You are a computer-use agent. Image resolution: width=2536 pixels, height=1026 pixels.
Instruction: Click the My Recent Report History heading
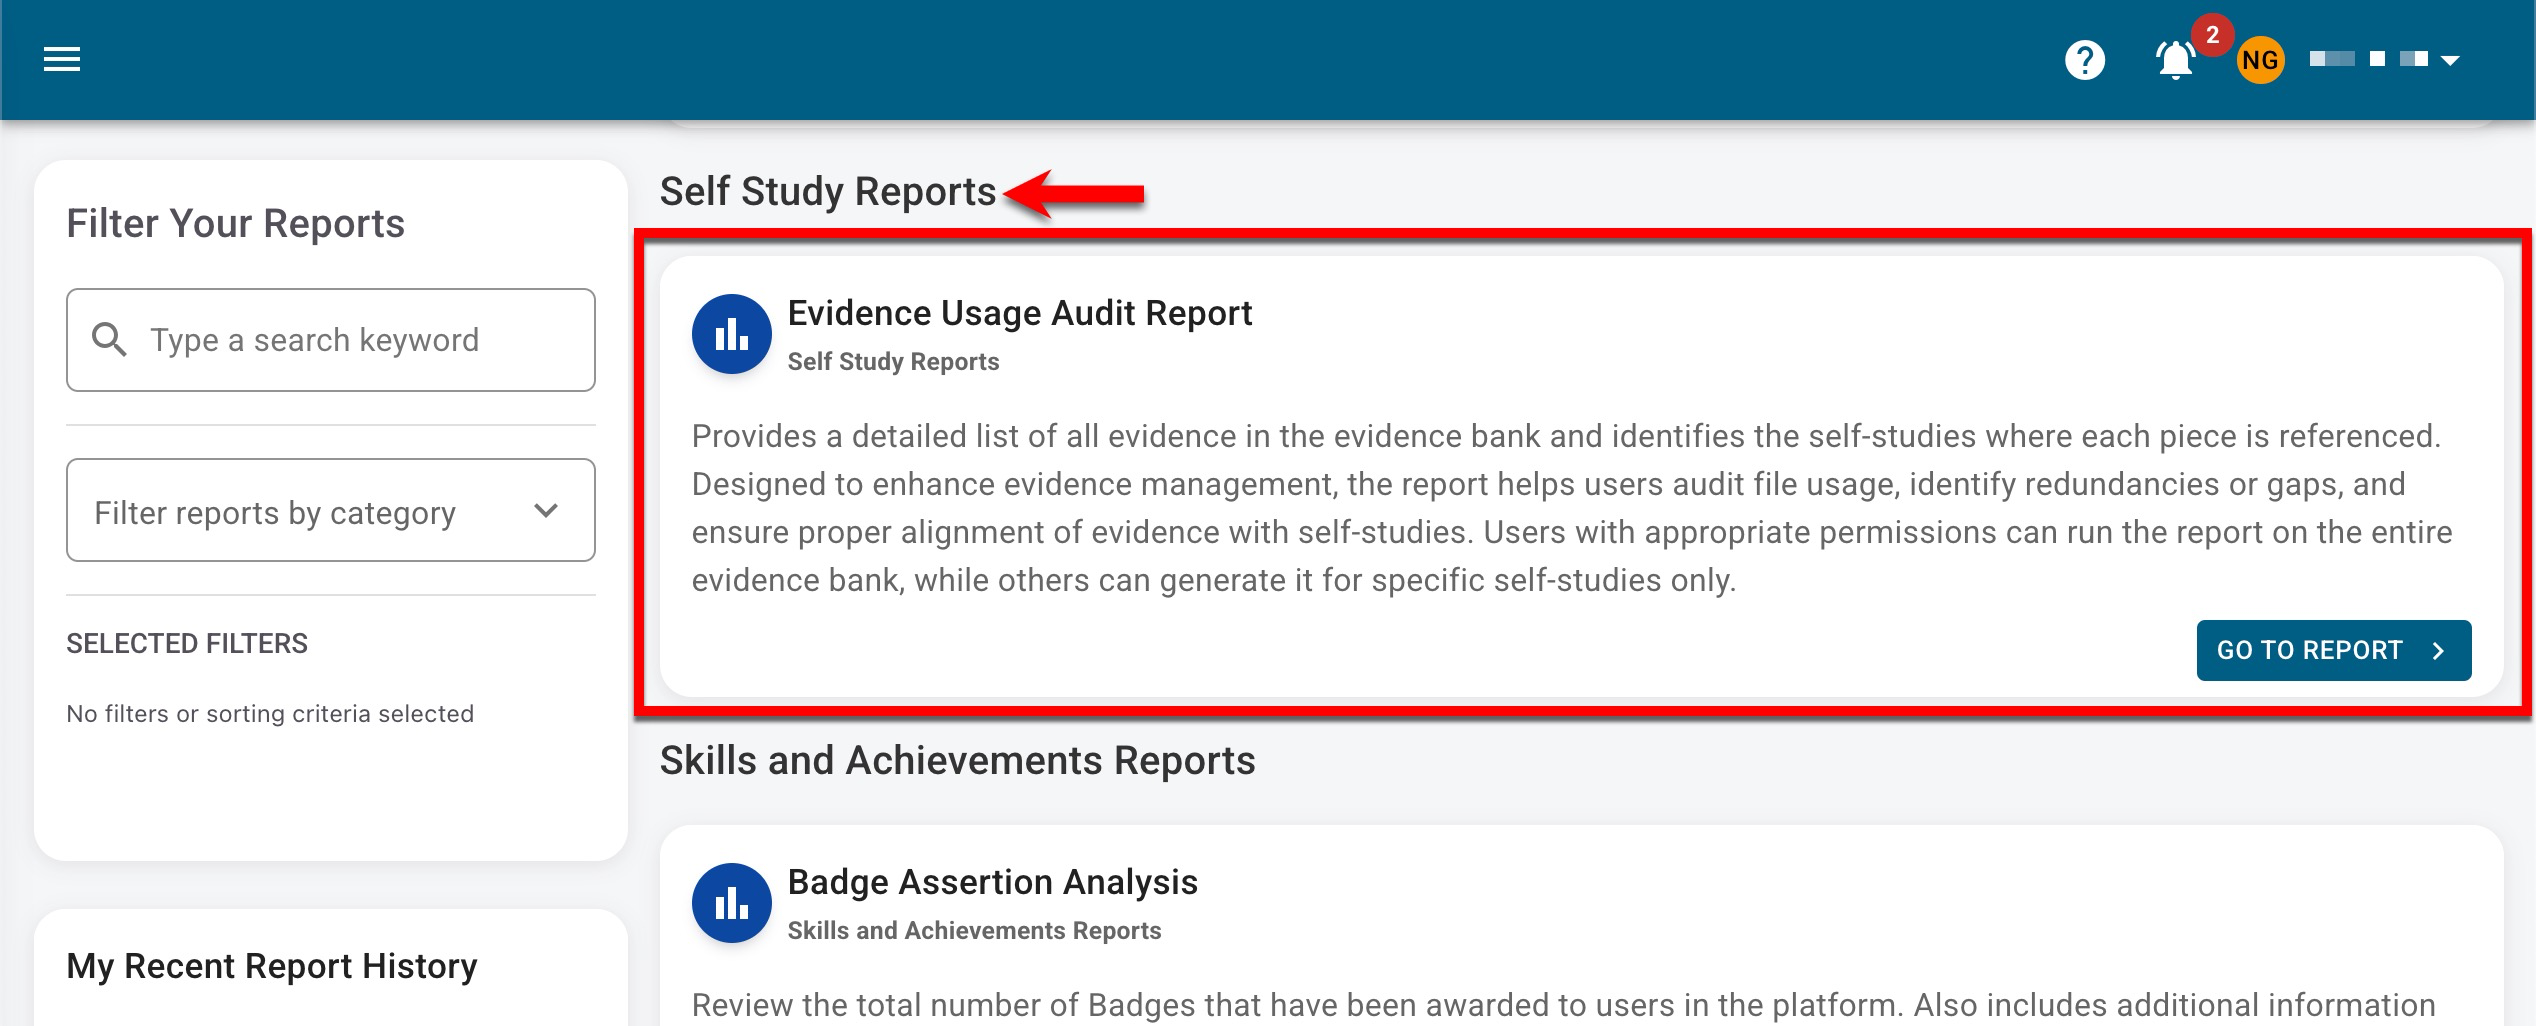coord(271,966)
